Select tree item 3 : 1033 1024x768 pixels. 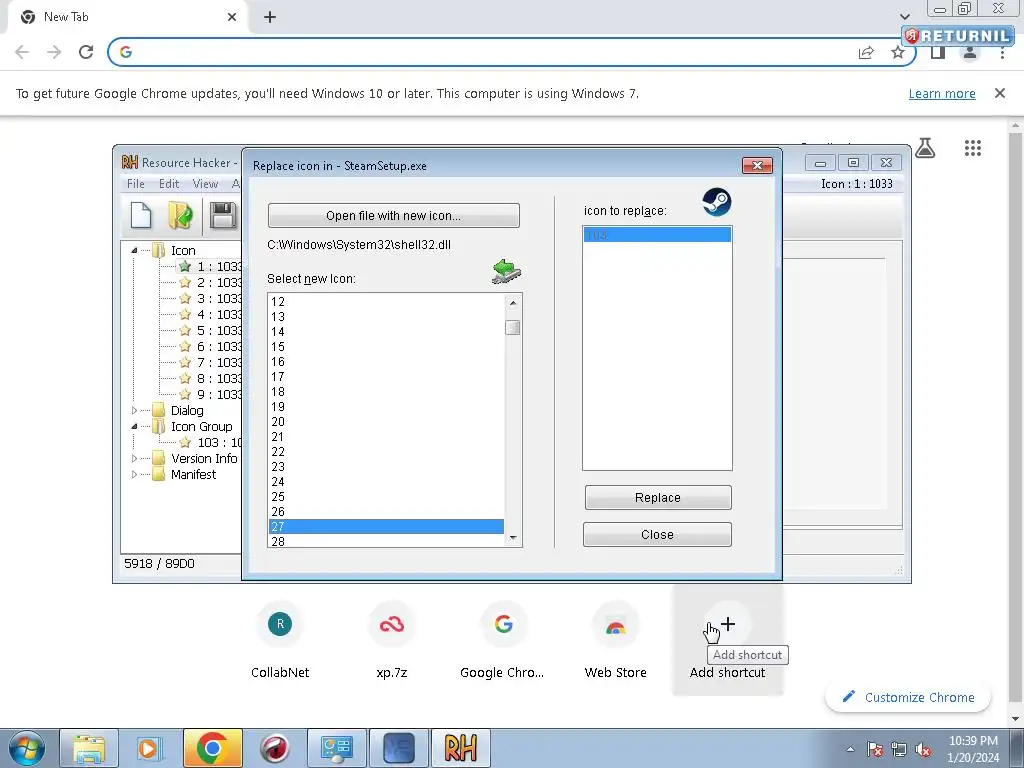click(x=210, y=298)
